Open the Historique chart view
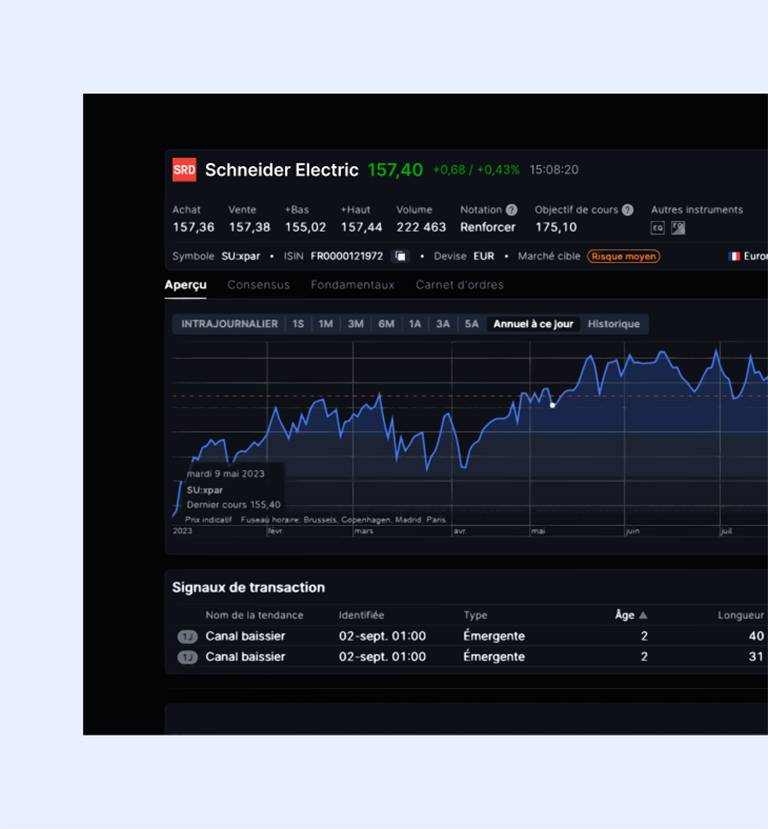Screen dimensions: 768x829 pos(614,324)
